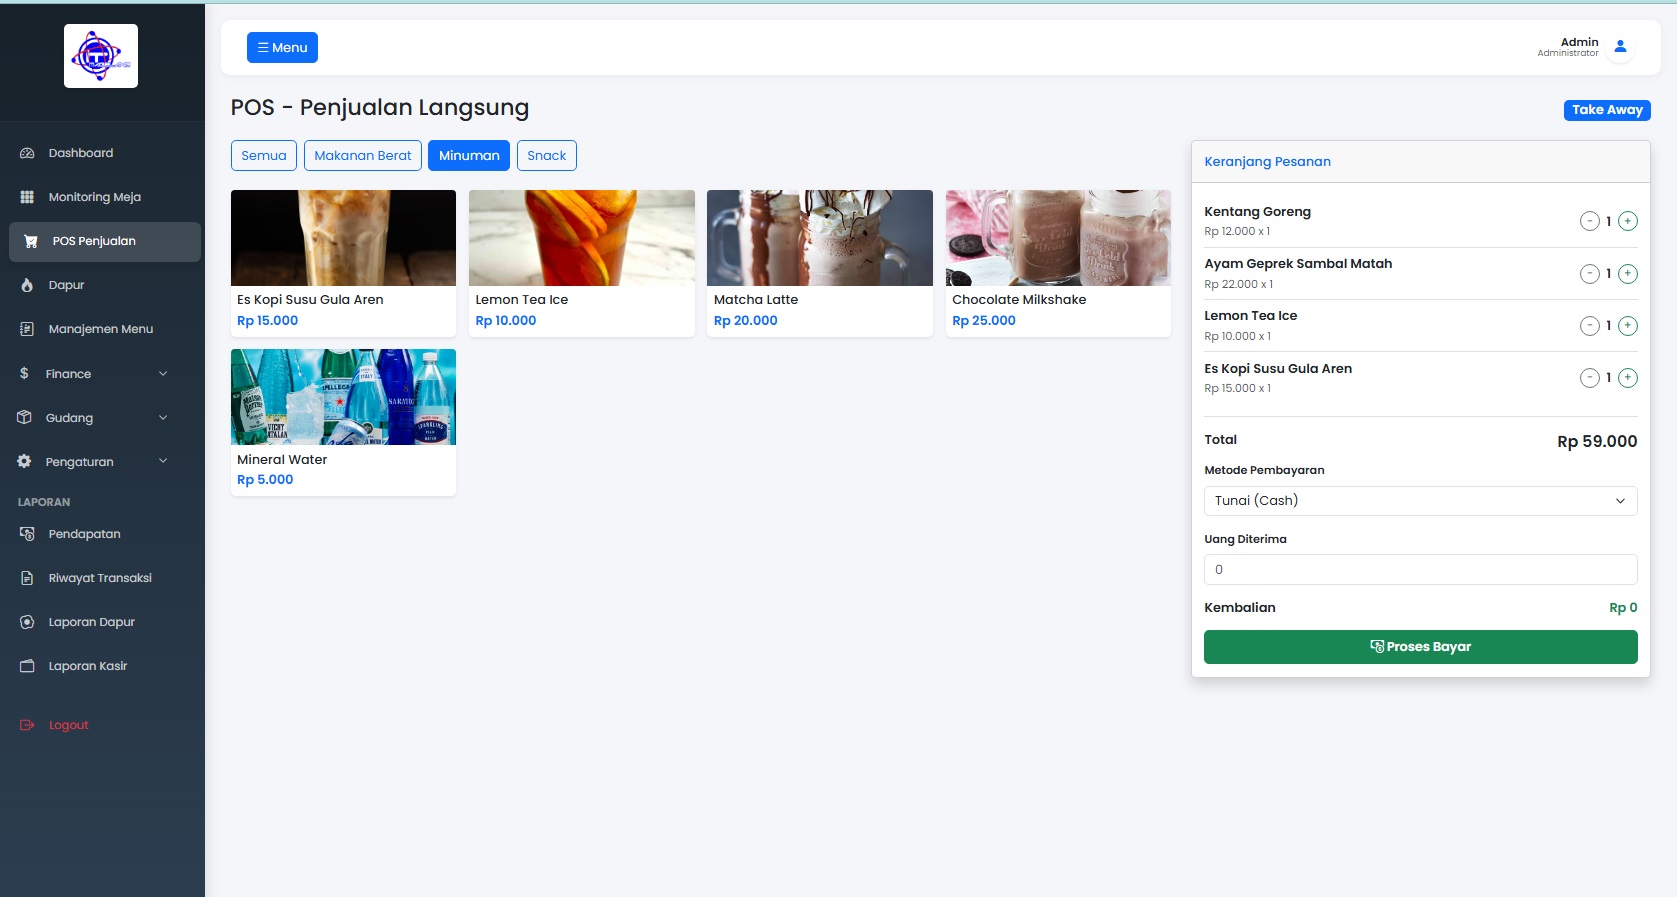Click the Dashboard gauge icon in sidebar

tap(27, 153)
